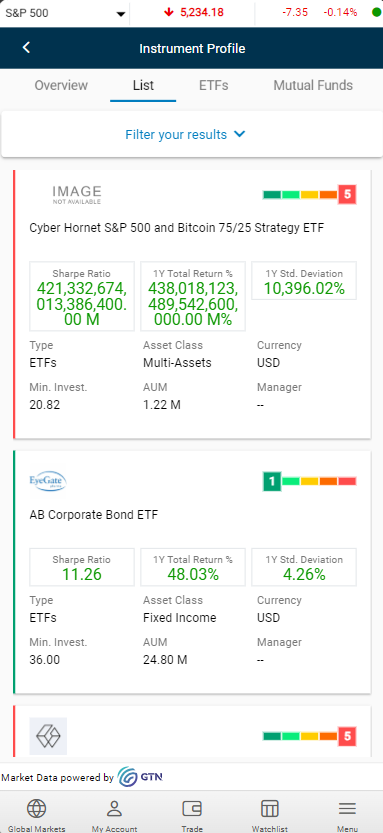Open My Account person icon

tap(114, 809)
